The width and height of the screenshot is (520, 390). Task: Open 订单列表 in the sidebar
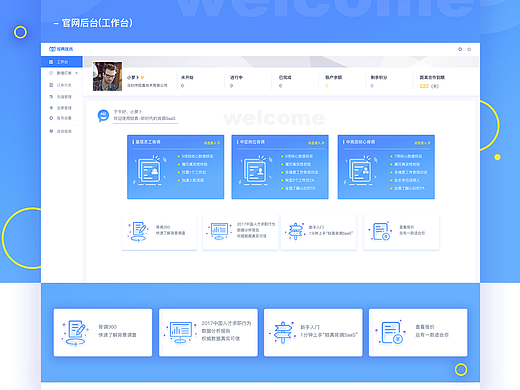point(64,85)
